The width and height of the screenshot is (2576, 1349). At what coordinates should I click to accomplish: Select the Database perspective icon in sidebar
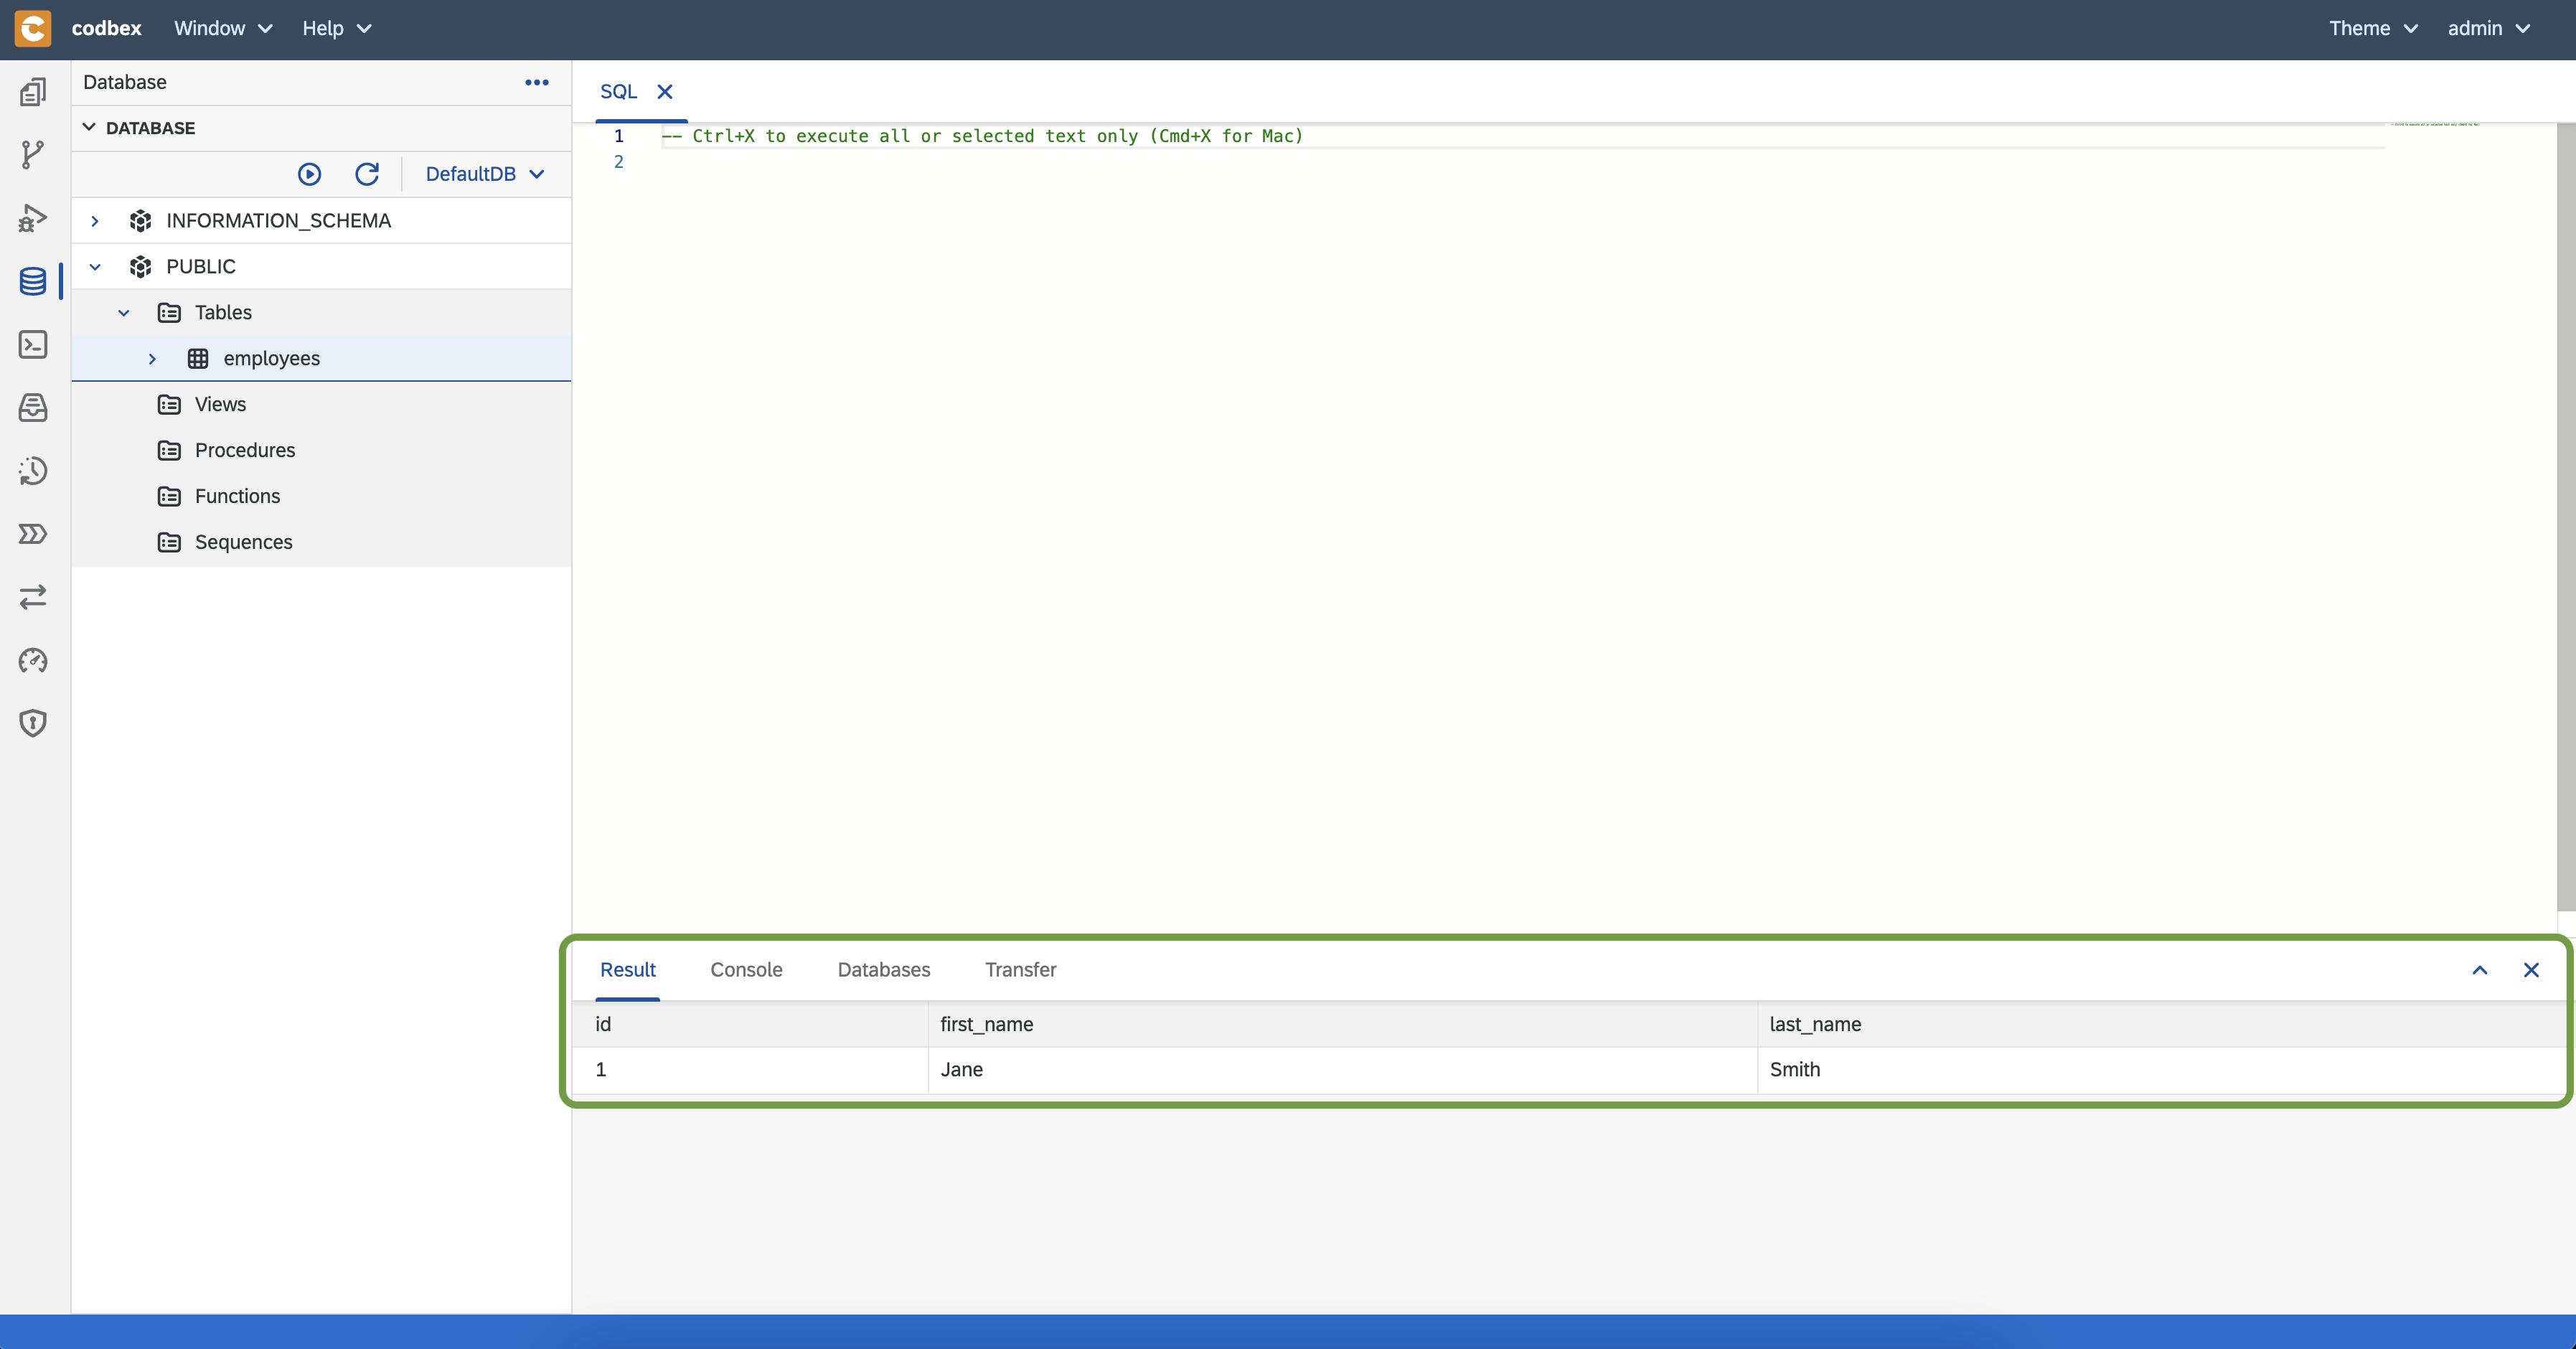[33, 281]
